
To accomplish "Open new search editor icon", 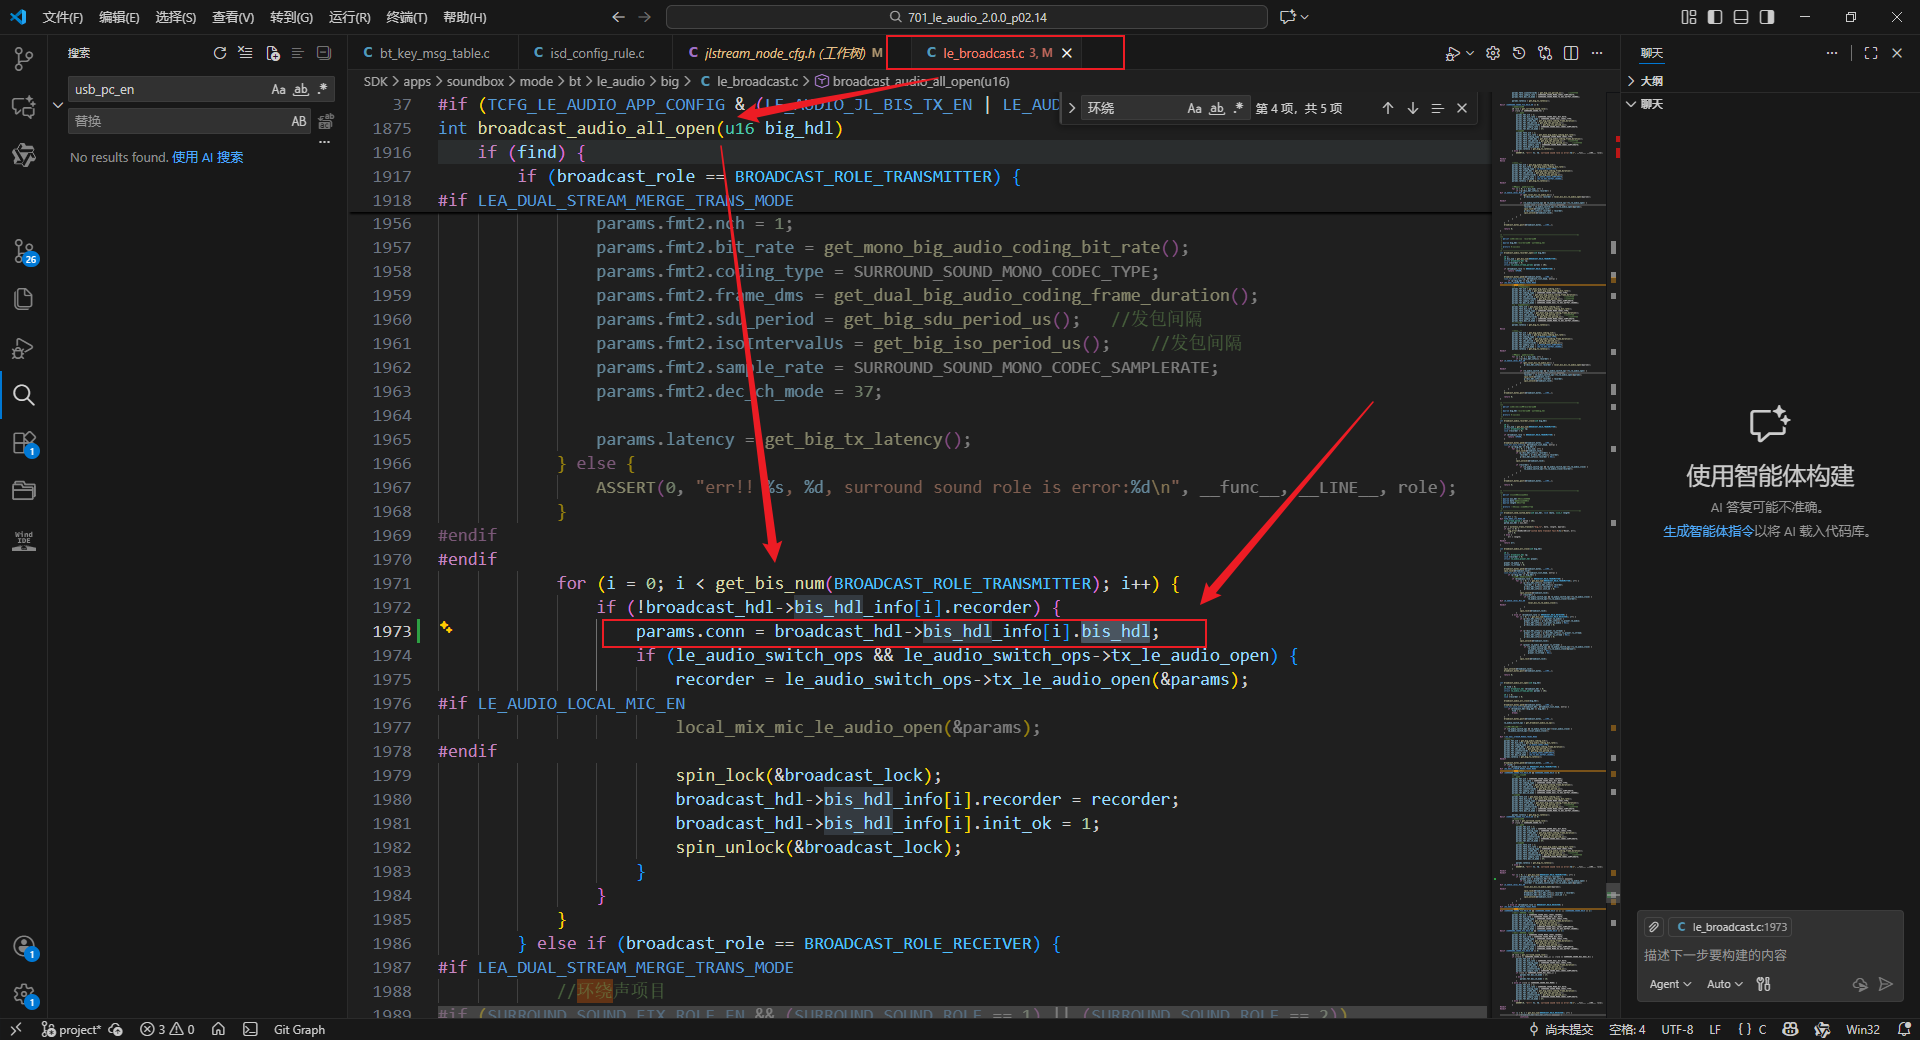I will [x=272, y=53].
